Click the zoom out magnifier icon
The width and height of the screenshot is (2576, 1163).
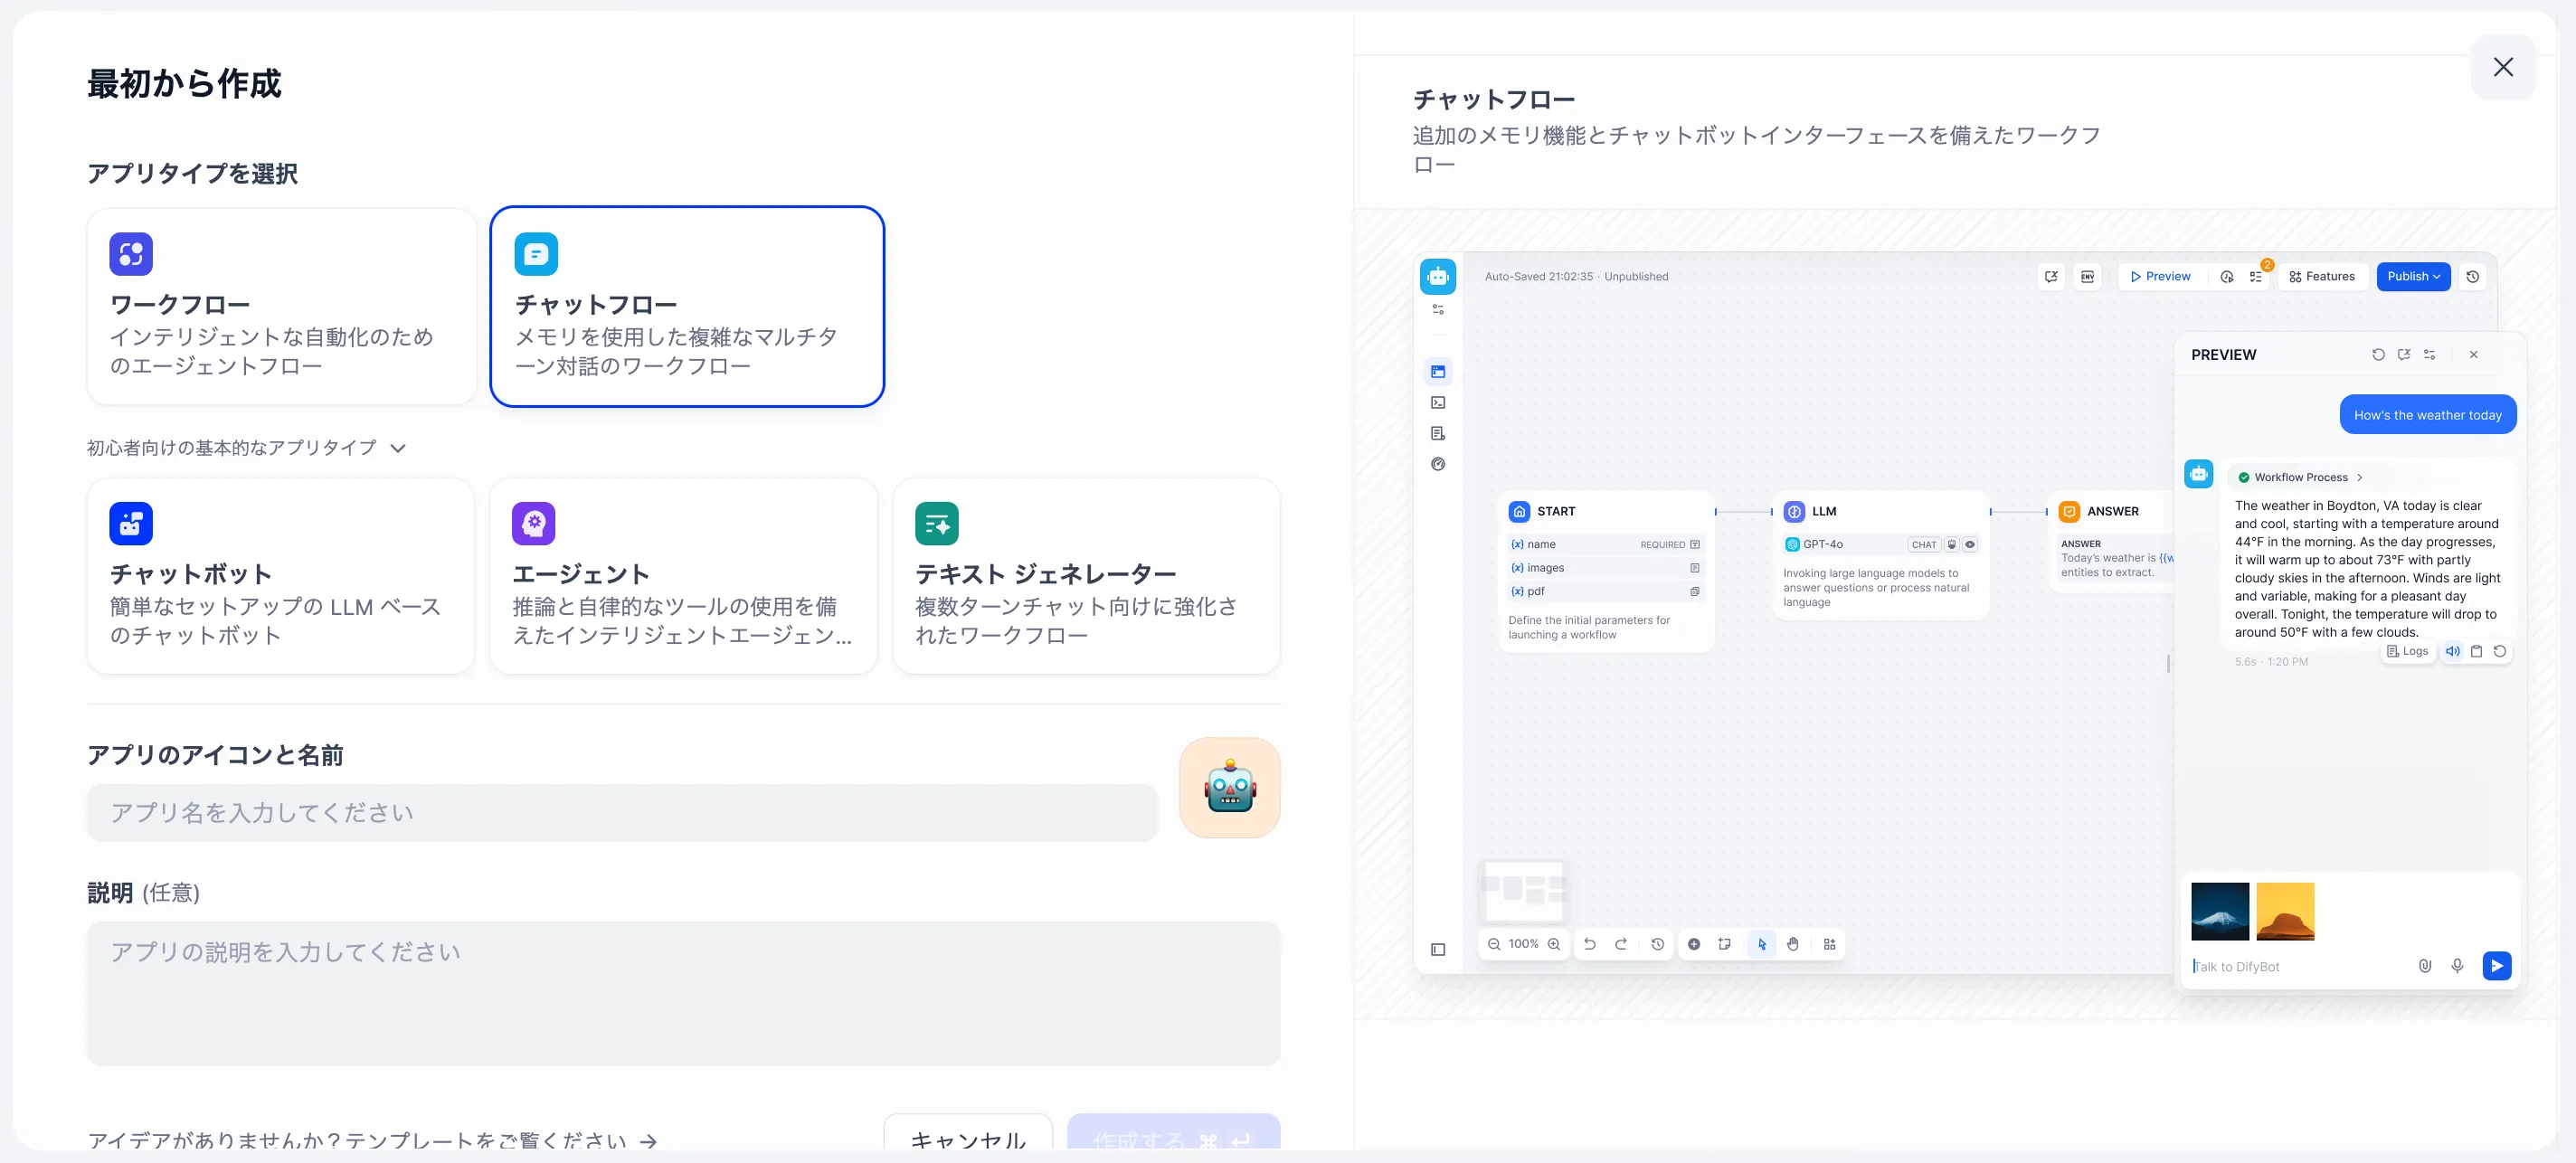[1493, 943]
